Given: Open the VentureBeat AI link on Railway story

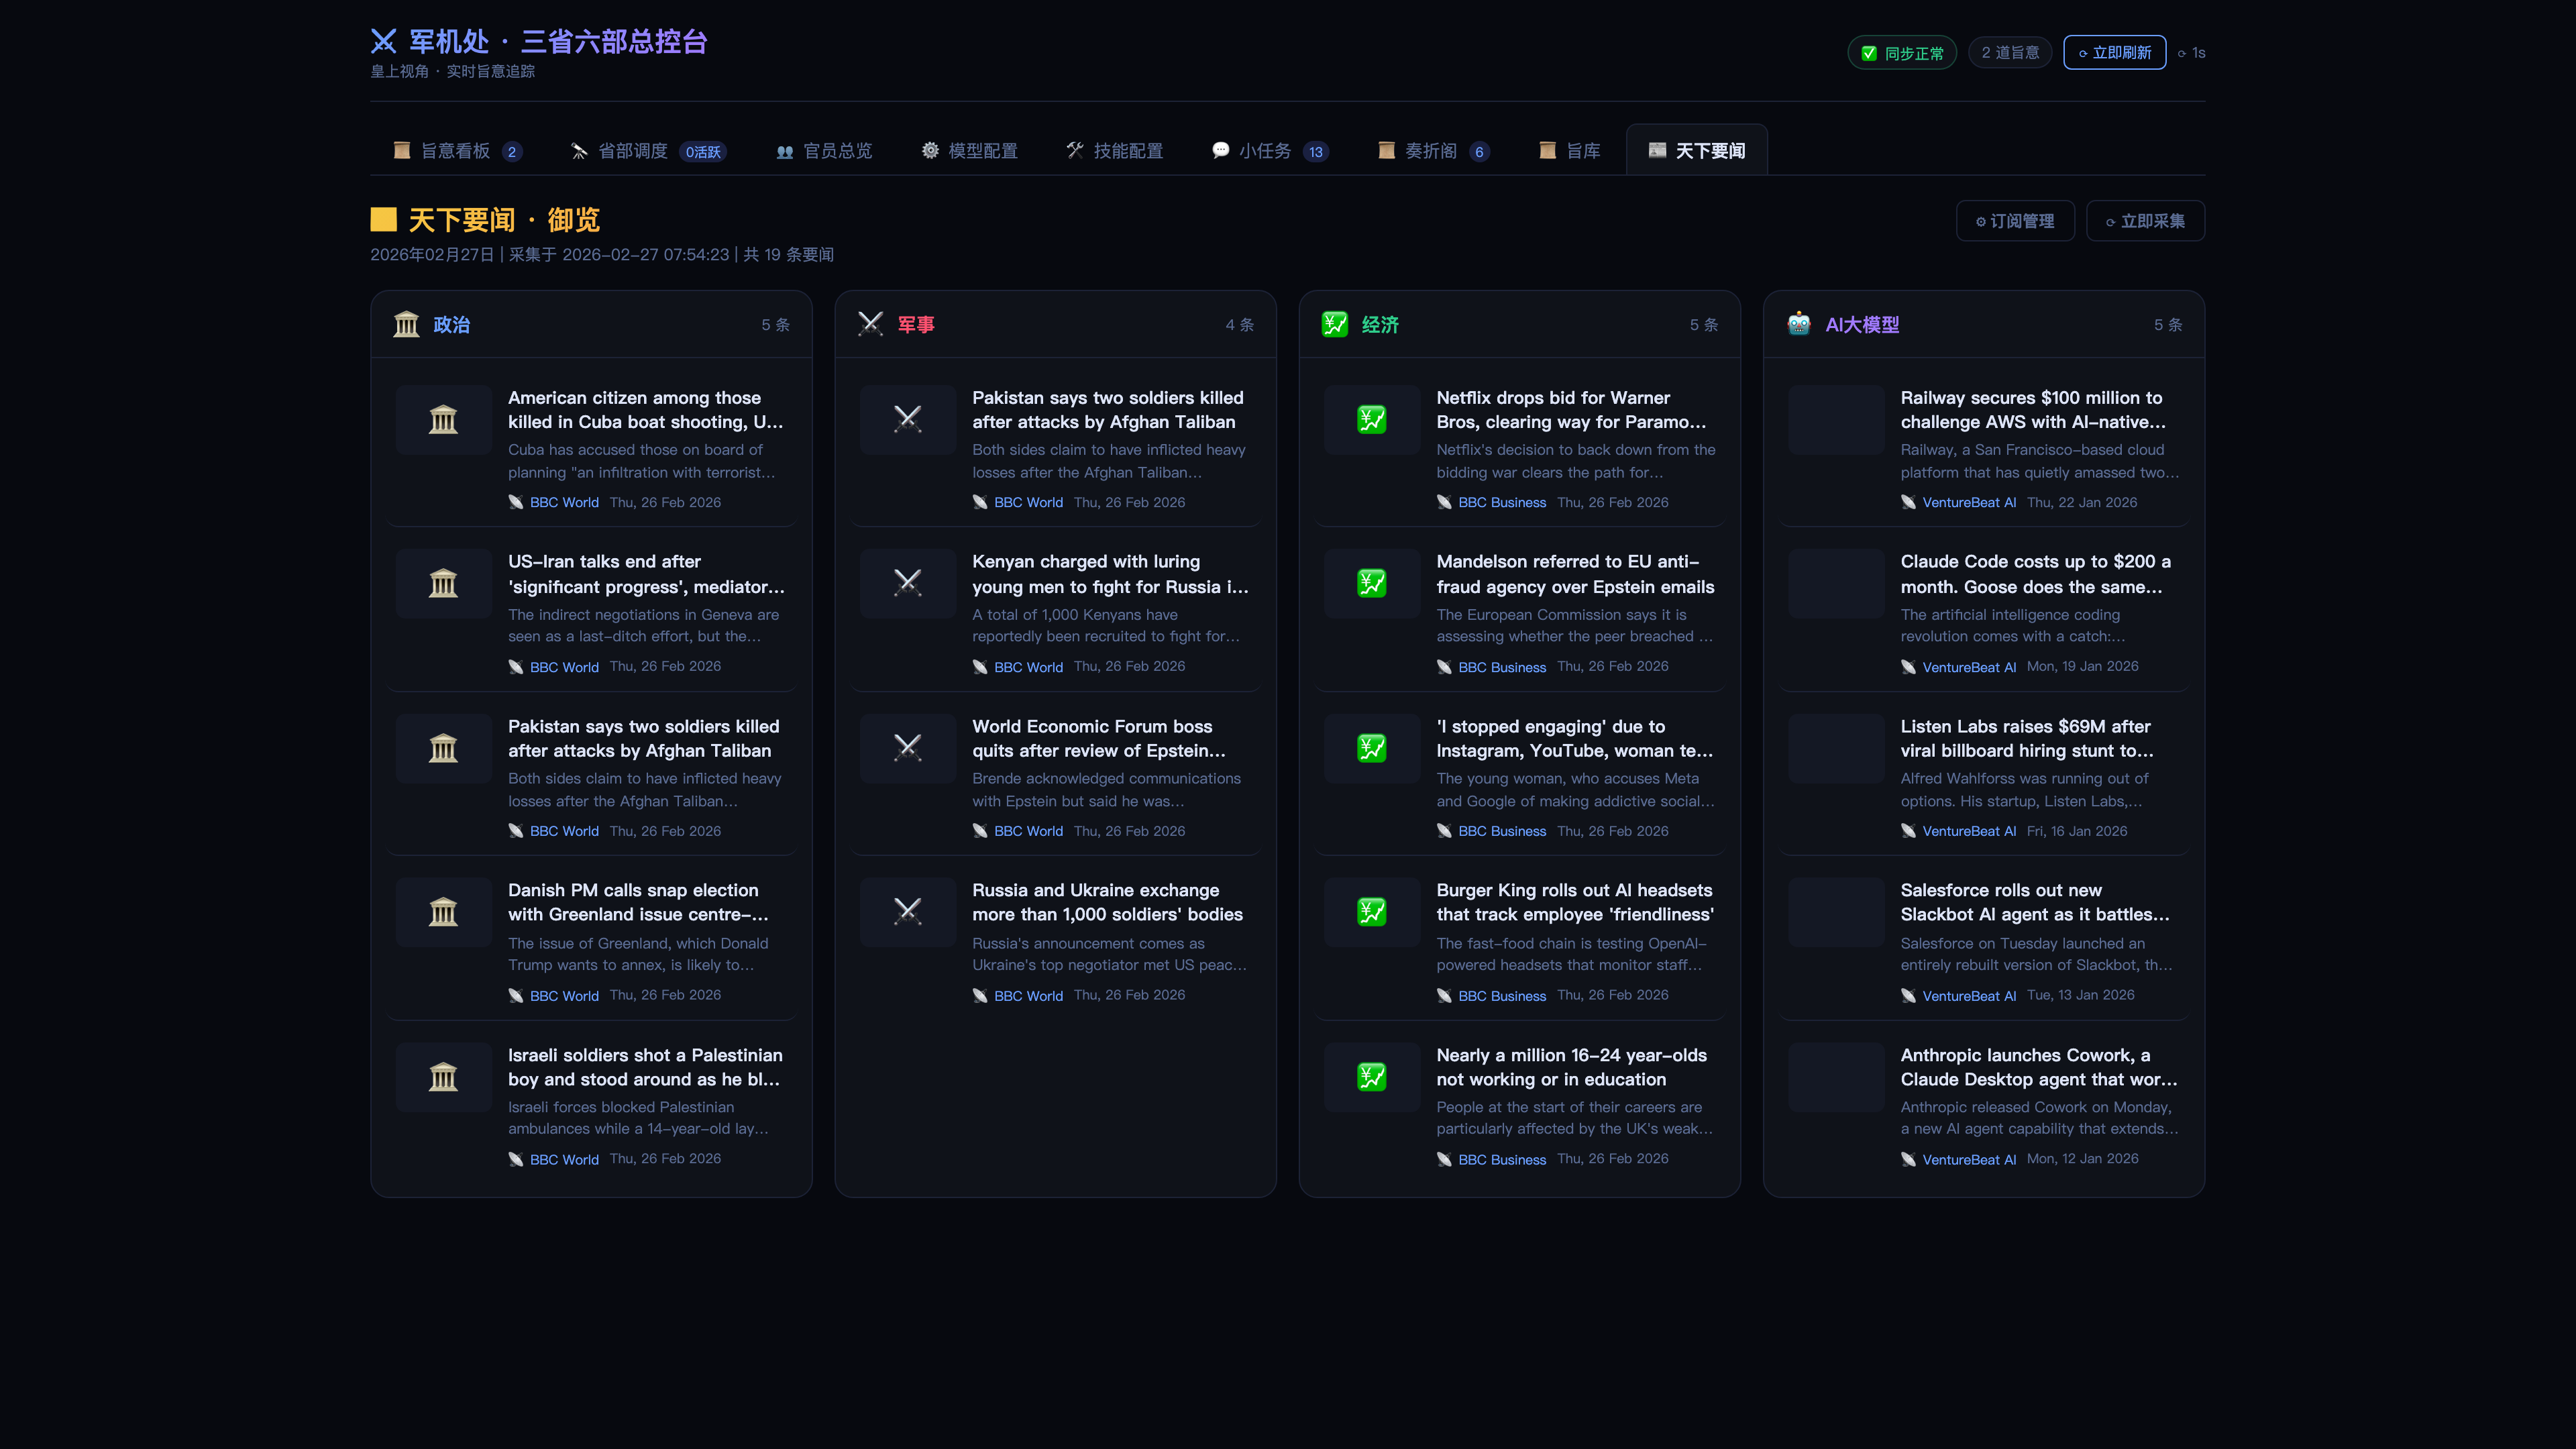Looking at the screenshot, I should [x=1968, y=502].
